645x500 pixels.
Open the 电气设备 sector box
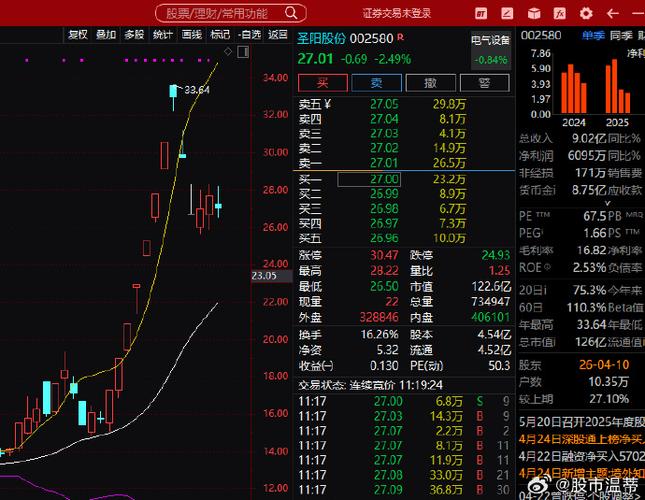[490, 50]
